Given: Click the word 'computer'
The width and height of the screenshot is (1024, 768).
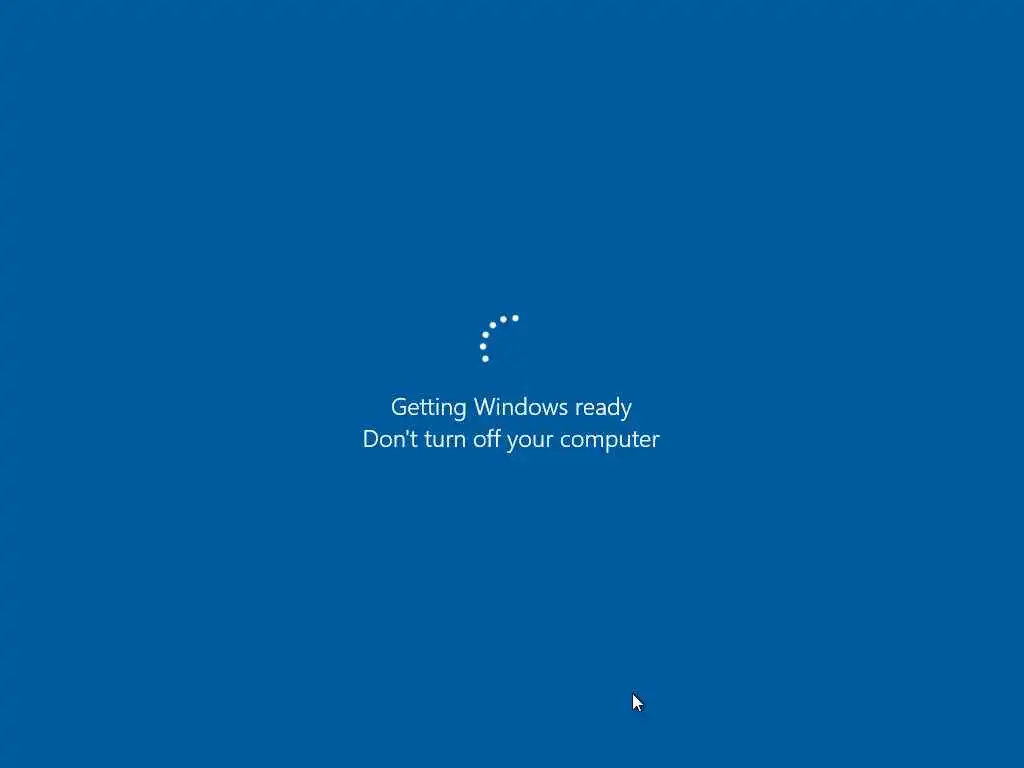Looking at the screenshot, I should click(610, 441).
